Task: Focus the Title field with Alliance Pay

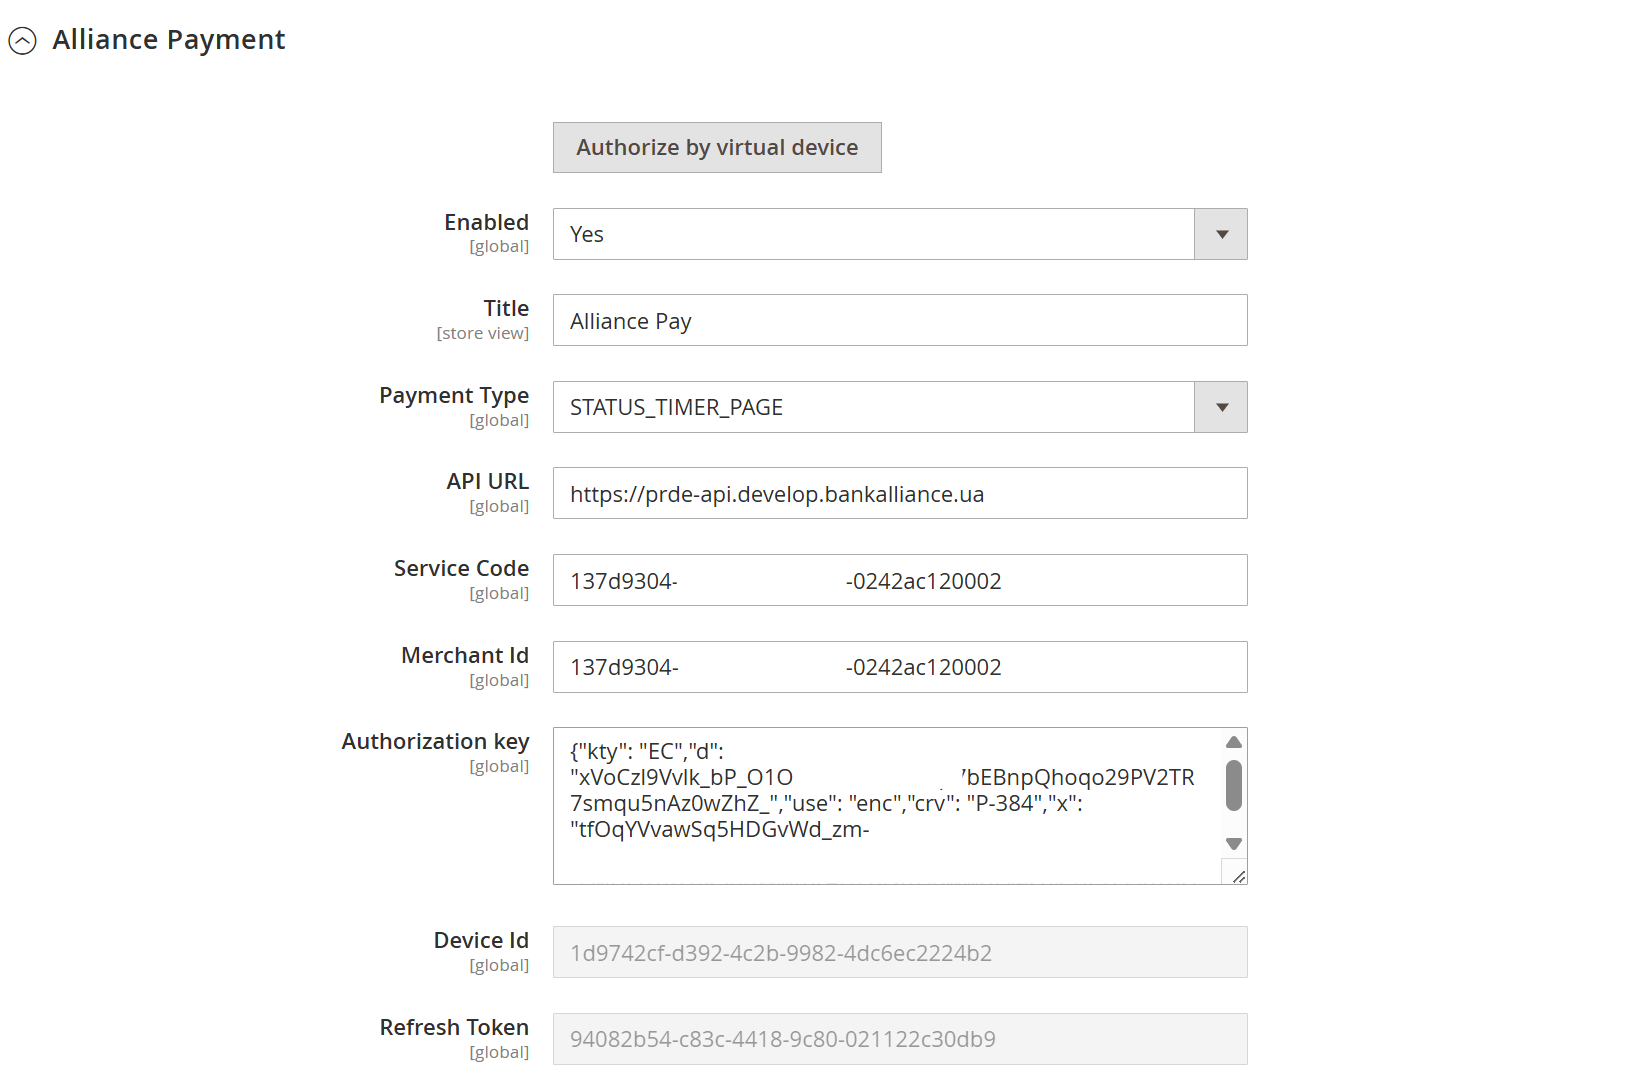Action: click(x=899, y=321)
